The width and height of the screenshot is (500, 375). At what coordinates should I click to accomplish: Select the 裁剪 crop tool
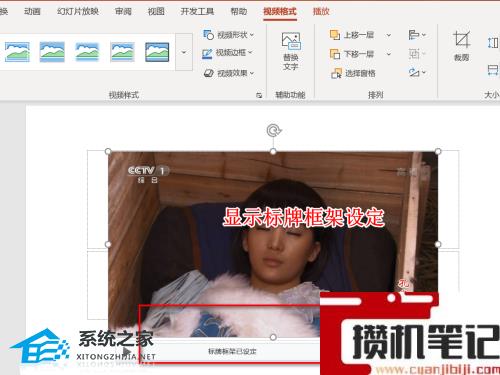(x=462, y=46)
